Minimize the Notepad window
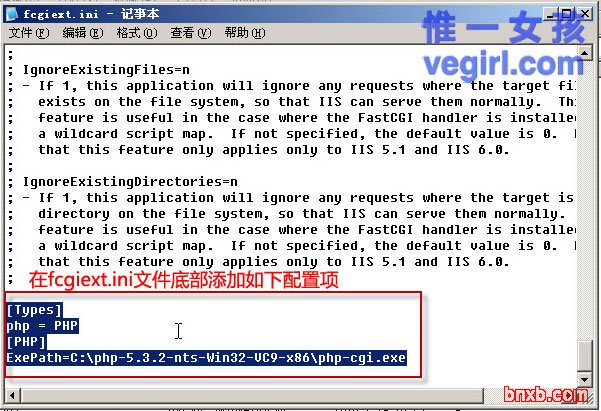 (551, 15)
